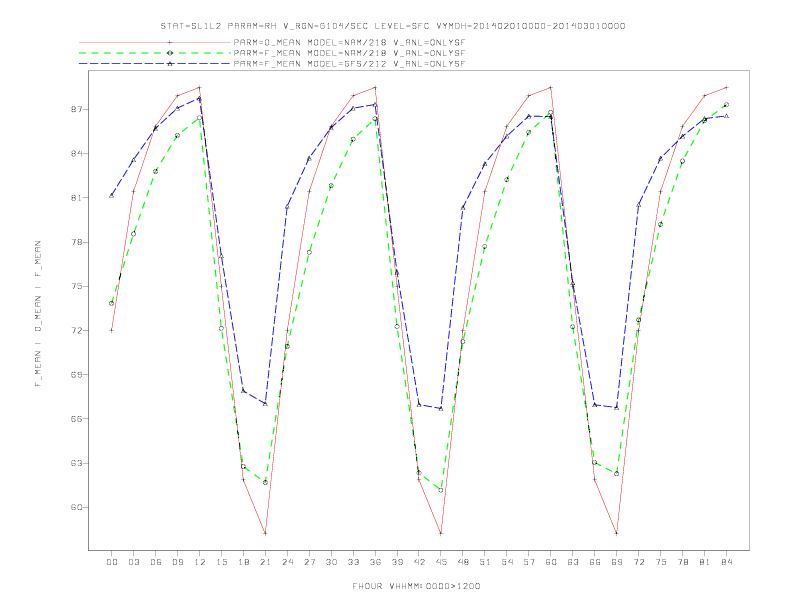Click the x-axis forecast hour 12
The height and width of the screenshot is (612, 792).
(x=200, y=562)
